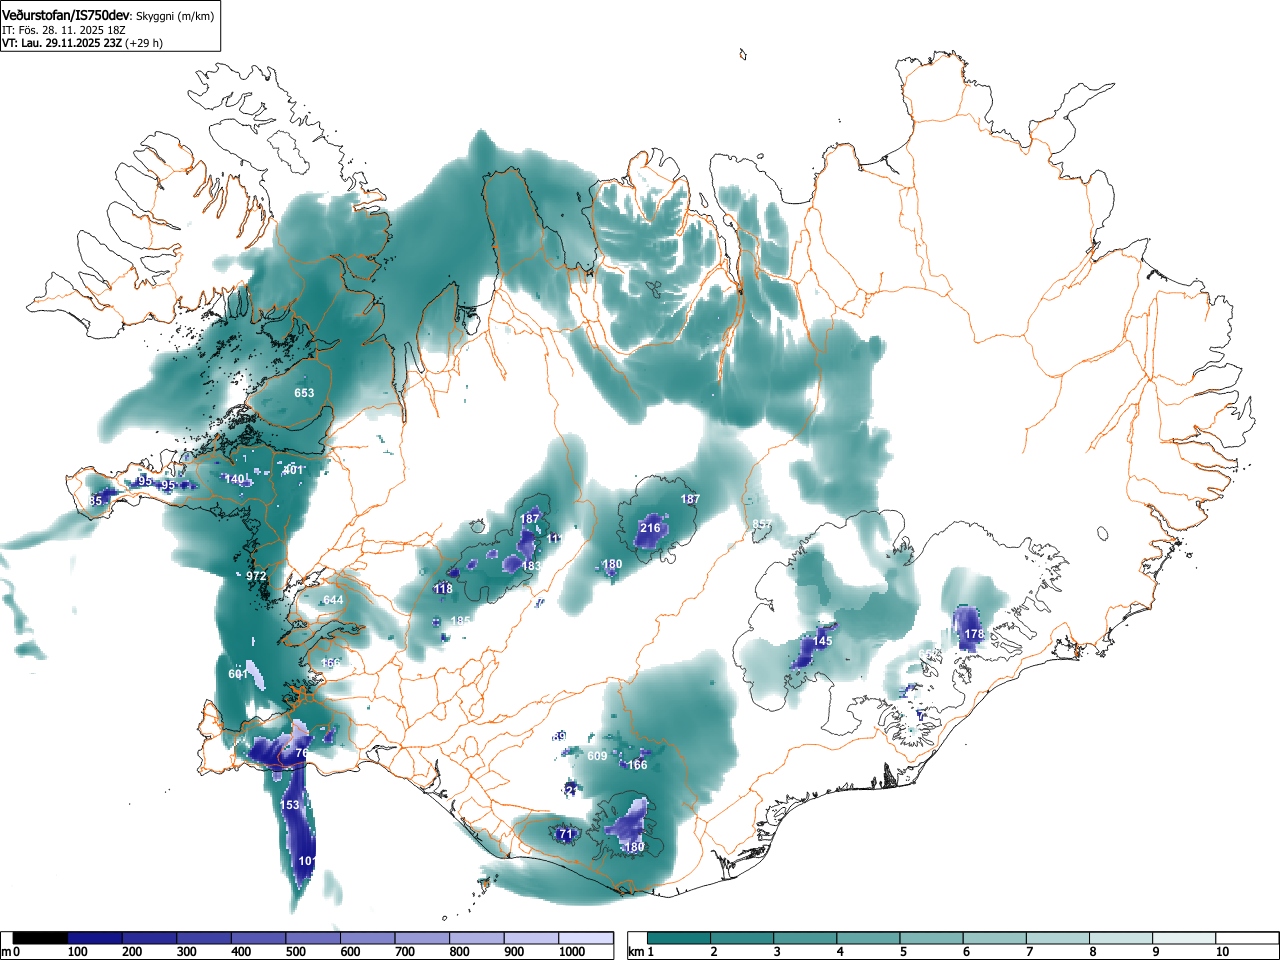
Task: Click the '500' tick on meter legend
Action: coord(295,952)
